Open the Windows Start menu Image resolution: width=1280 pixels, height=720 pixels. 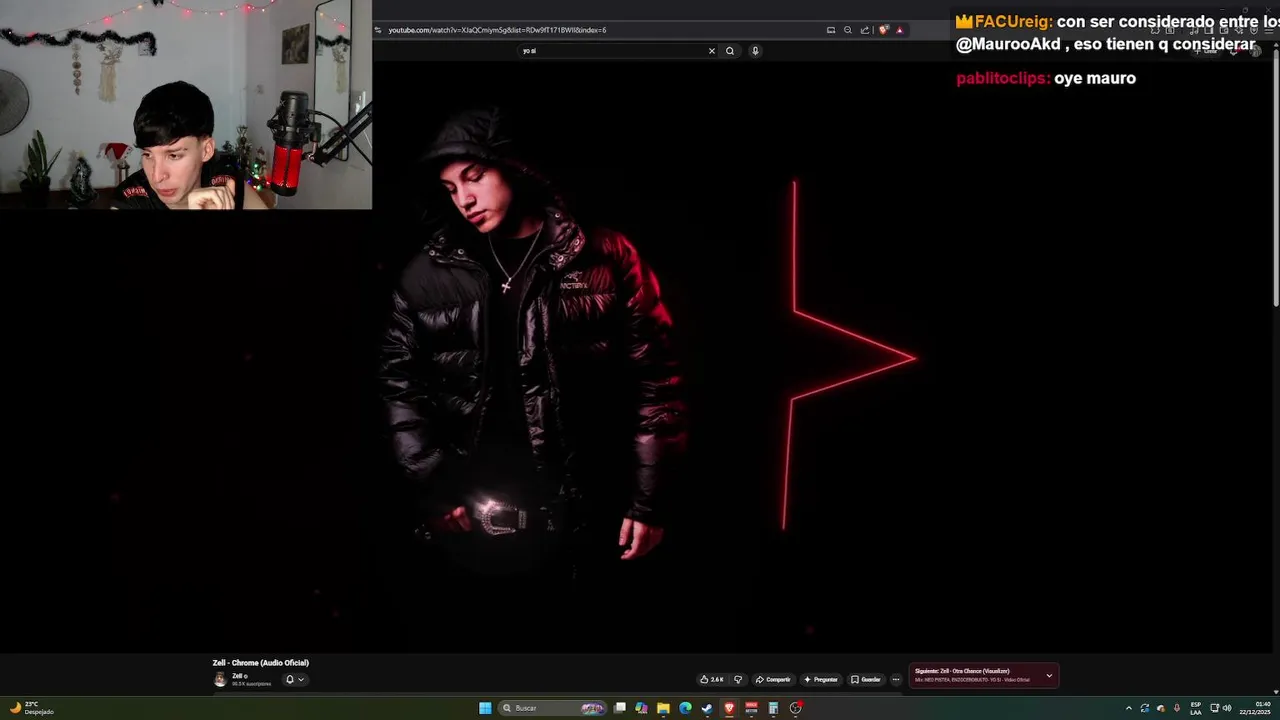coord(485,708)
